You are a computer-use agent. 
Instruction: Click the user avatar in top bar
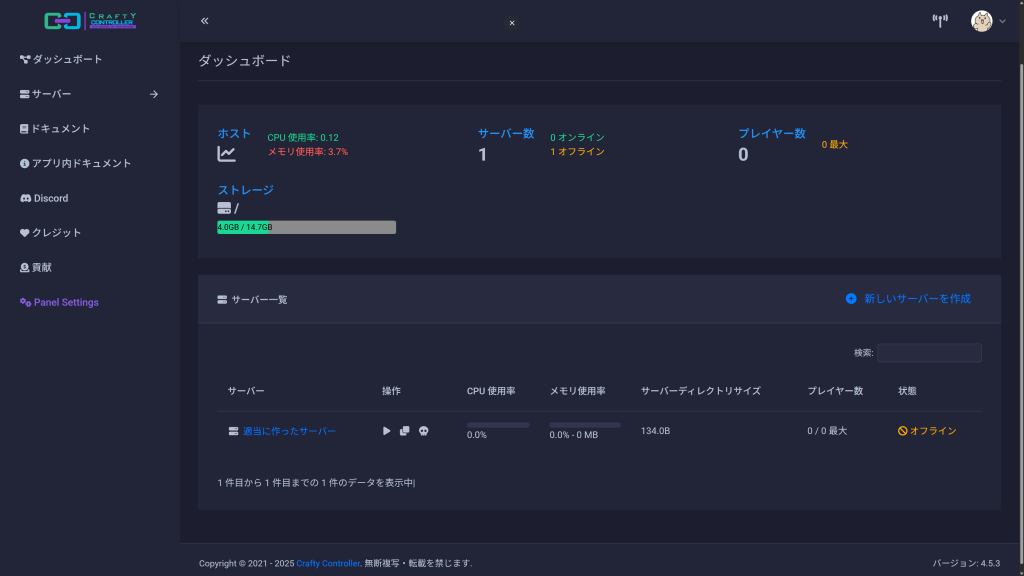coord(982,21)
